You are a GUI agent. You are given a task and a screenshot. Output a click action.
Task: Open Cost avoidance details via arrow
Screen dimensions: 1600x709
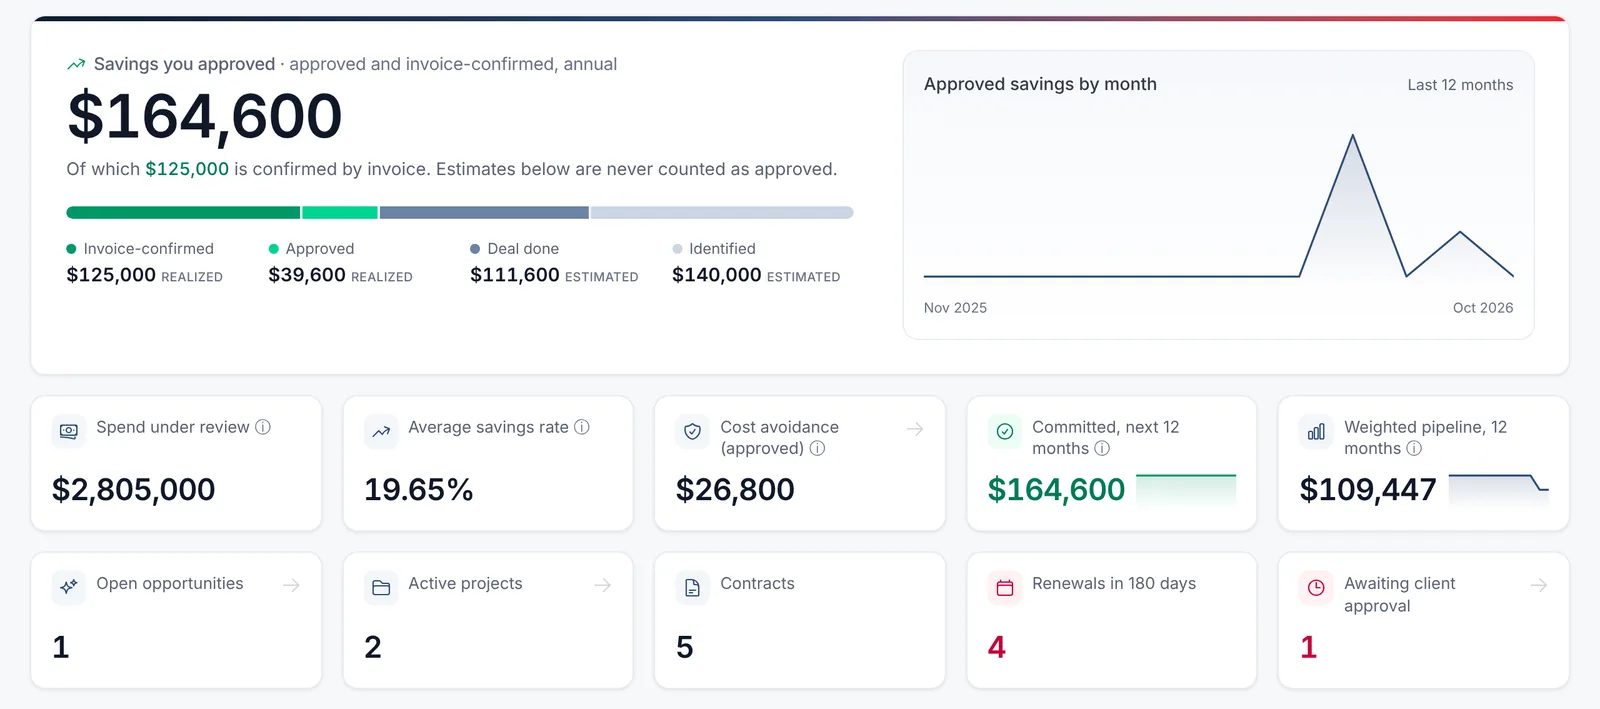point(914,429)
